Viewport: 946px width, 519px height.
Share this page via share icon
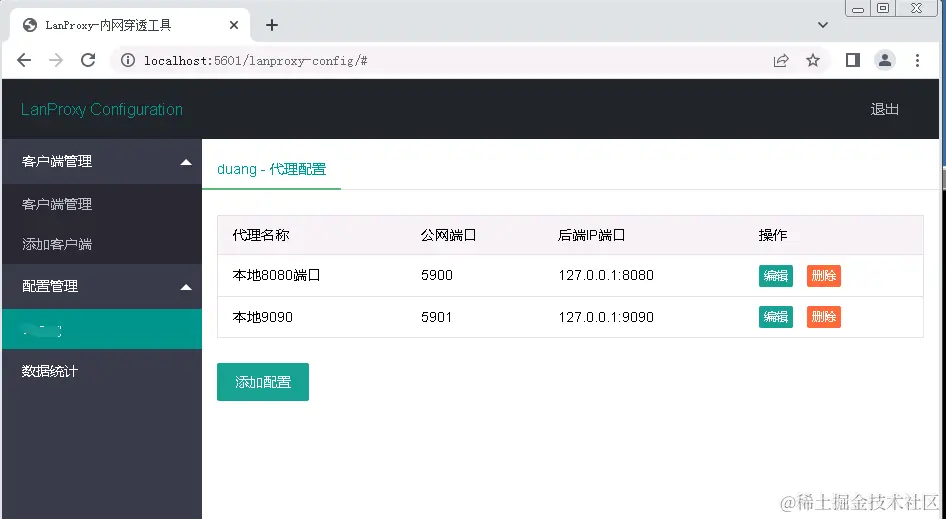pyautogui.click(x=781, y=60)
